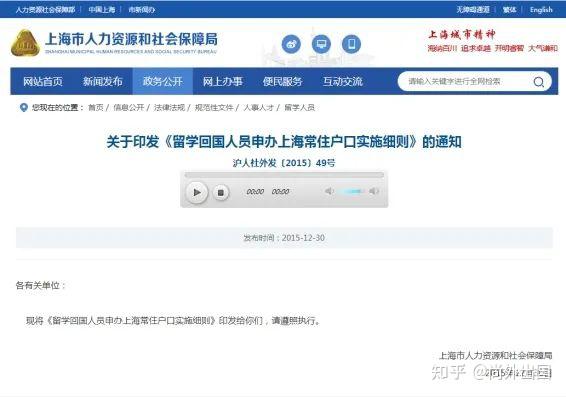Click the gold bureau logo emblem
This screenshot has width=566, height=397.
25,43
